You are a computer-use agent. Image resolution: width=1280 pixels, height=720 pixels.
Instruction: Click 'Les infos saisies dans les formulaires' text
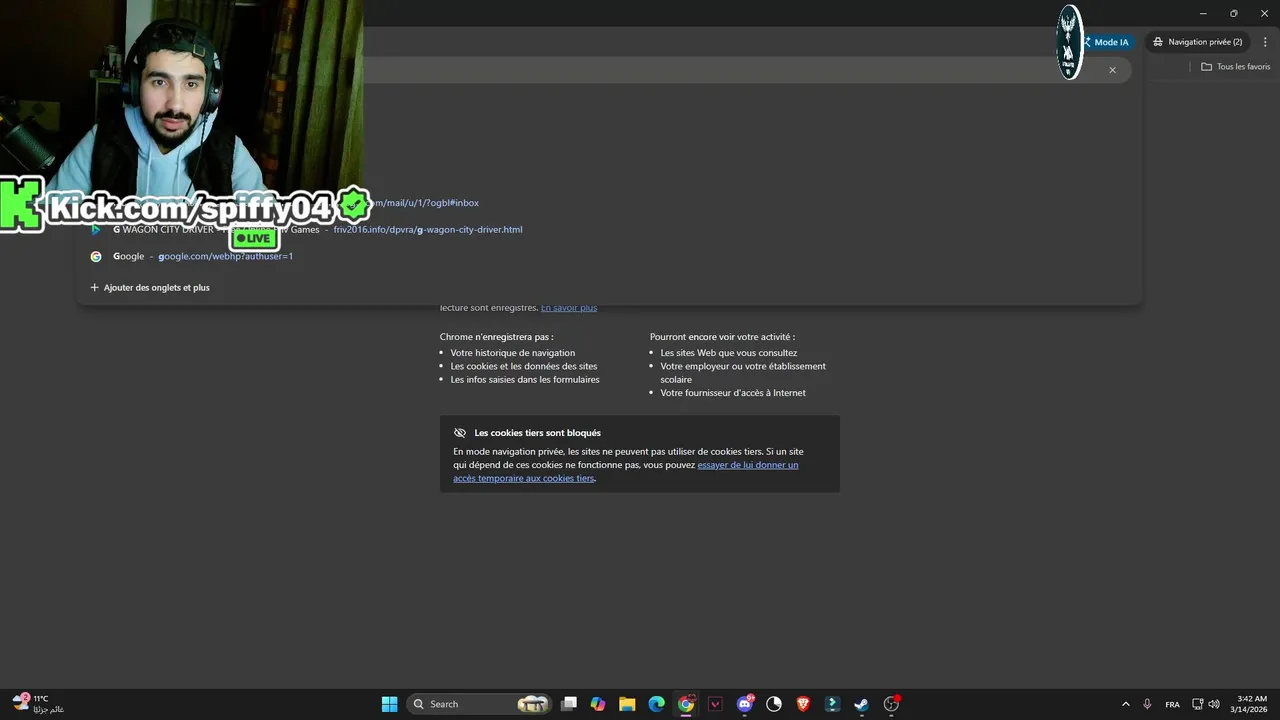coord(525,380)
